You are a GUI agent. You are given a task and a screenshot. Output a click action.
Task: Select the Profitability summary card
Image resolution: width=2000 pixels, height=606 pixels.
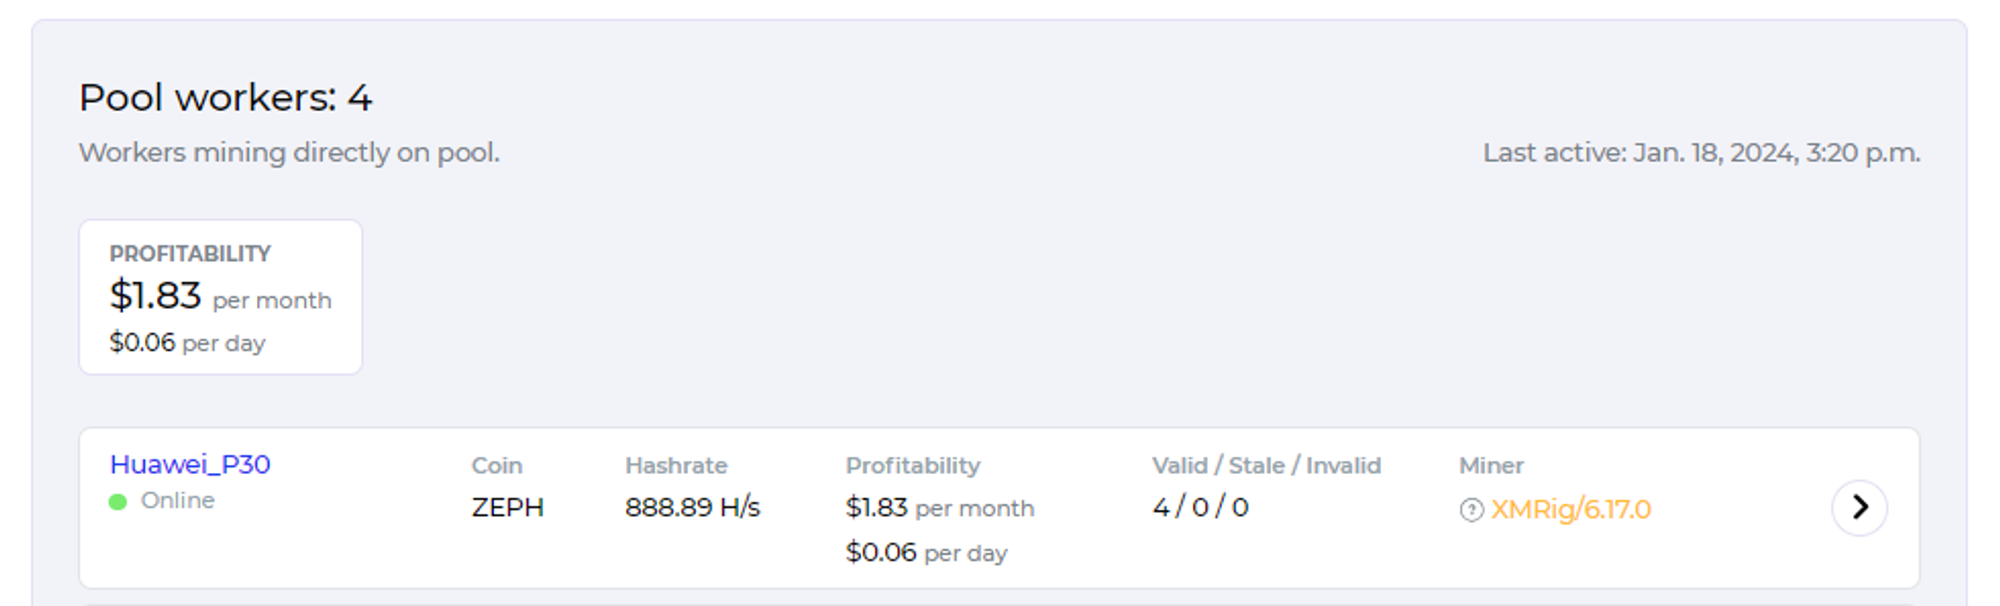tap(221, 297)
